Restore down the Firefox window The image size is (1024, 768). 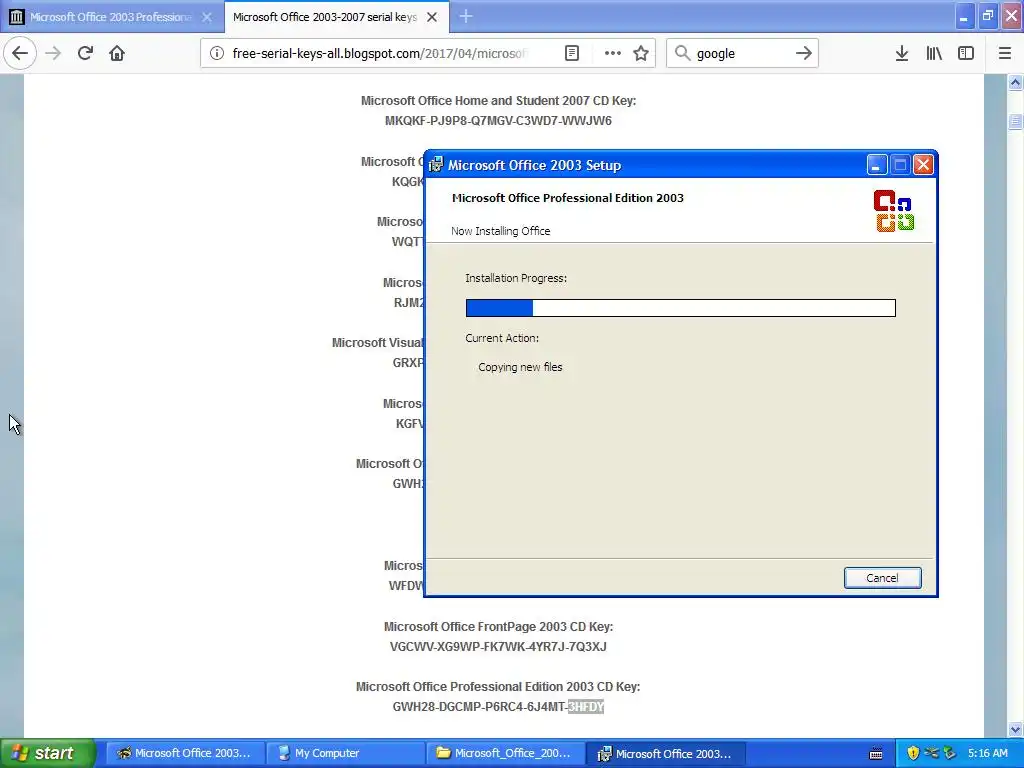[x=987, y=16]
